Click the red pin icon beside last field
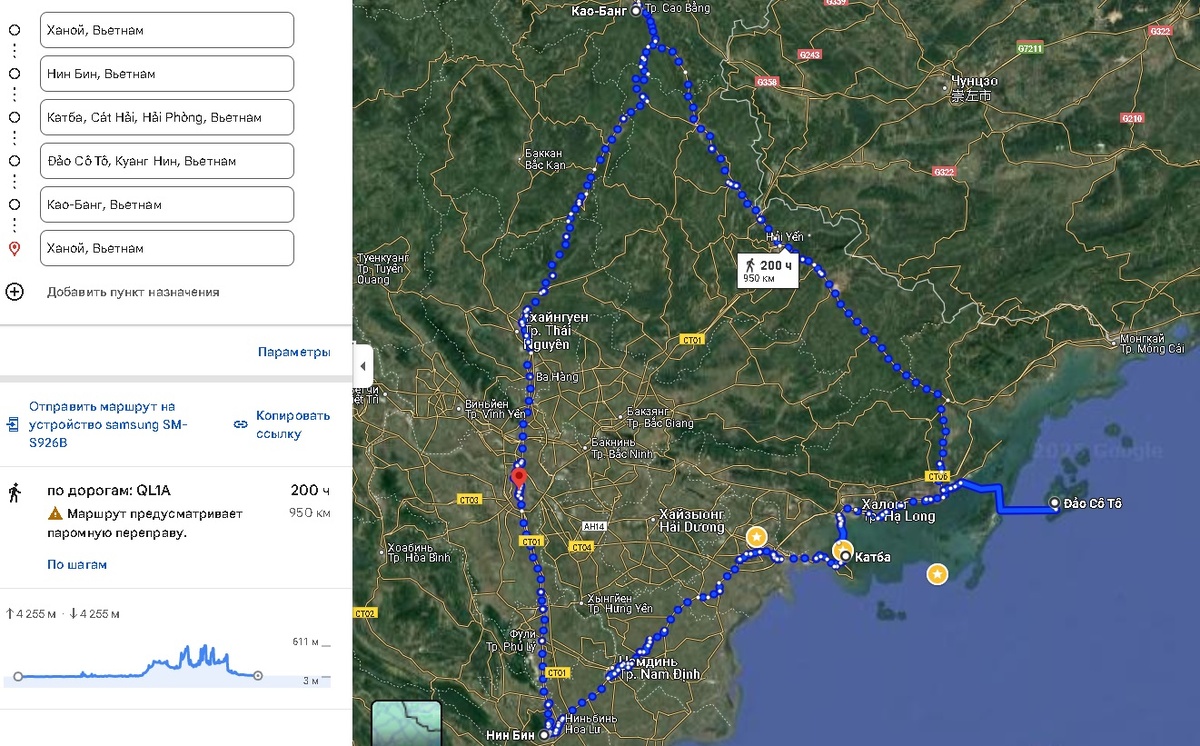The image size is (1200, 746). (15, 248)
